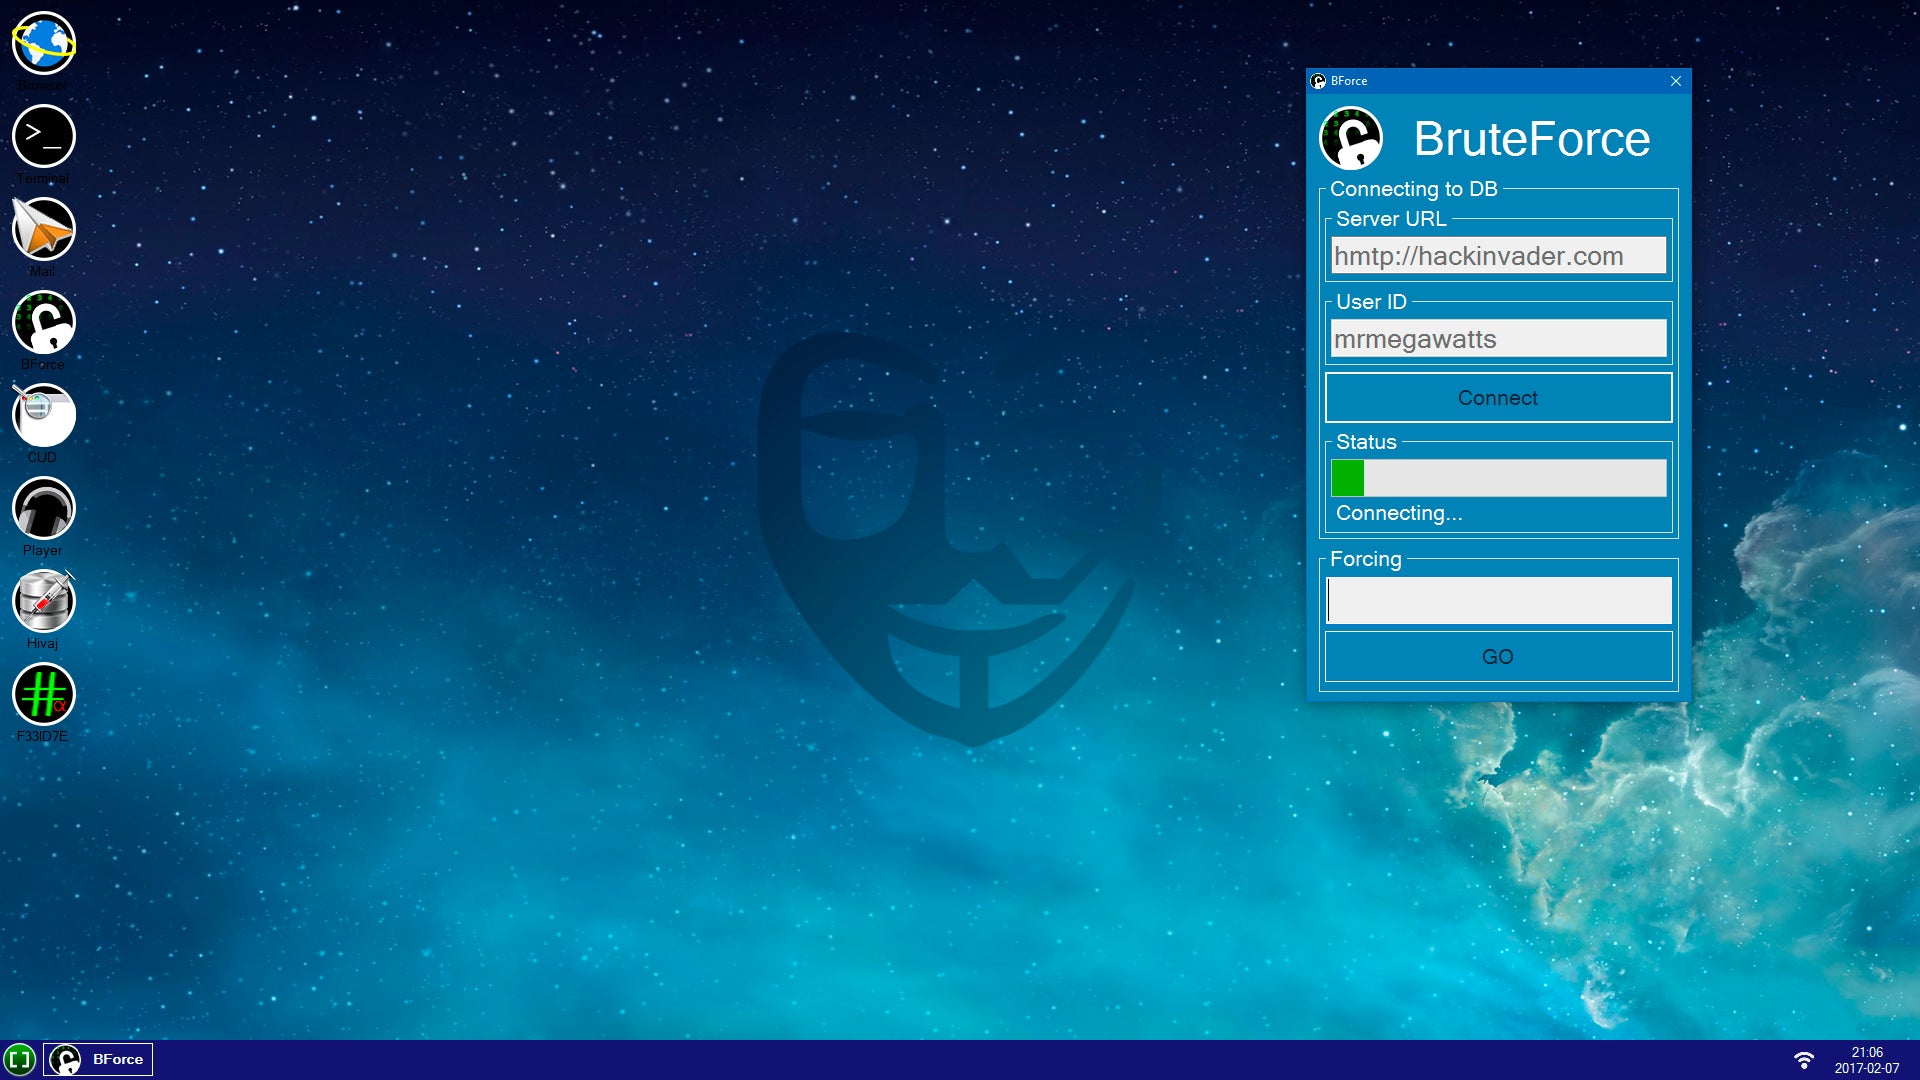Image resolution: width=1920 pixels, height=1080 pixels.
Task: Click the Status progress bar
Action: (1498, 478)
